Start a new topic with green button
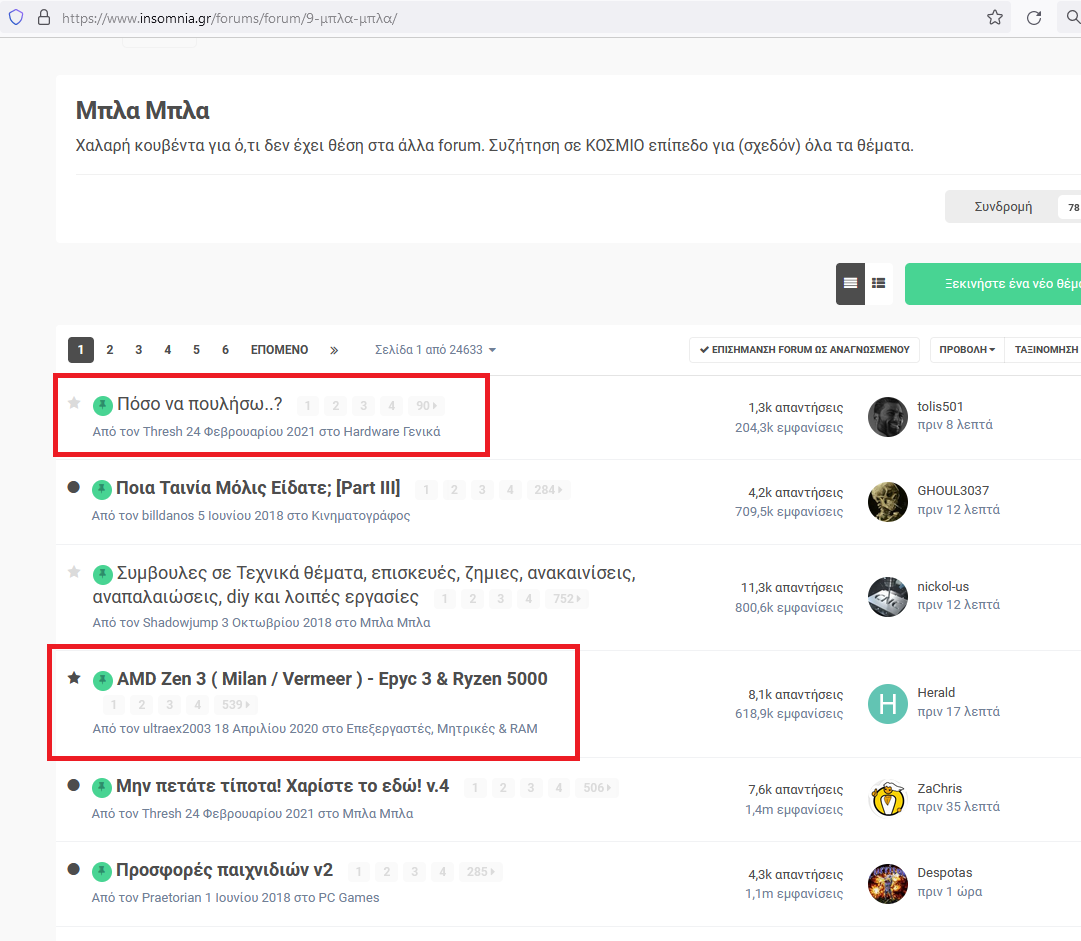The image size is (1081, 941). point(993,283)
